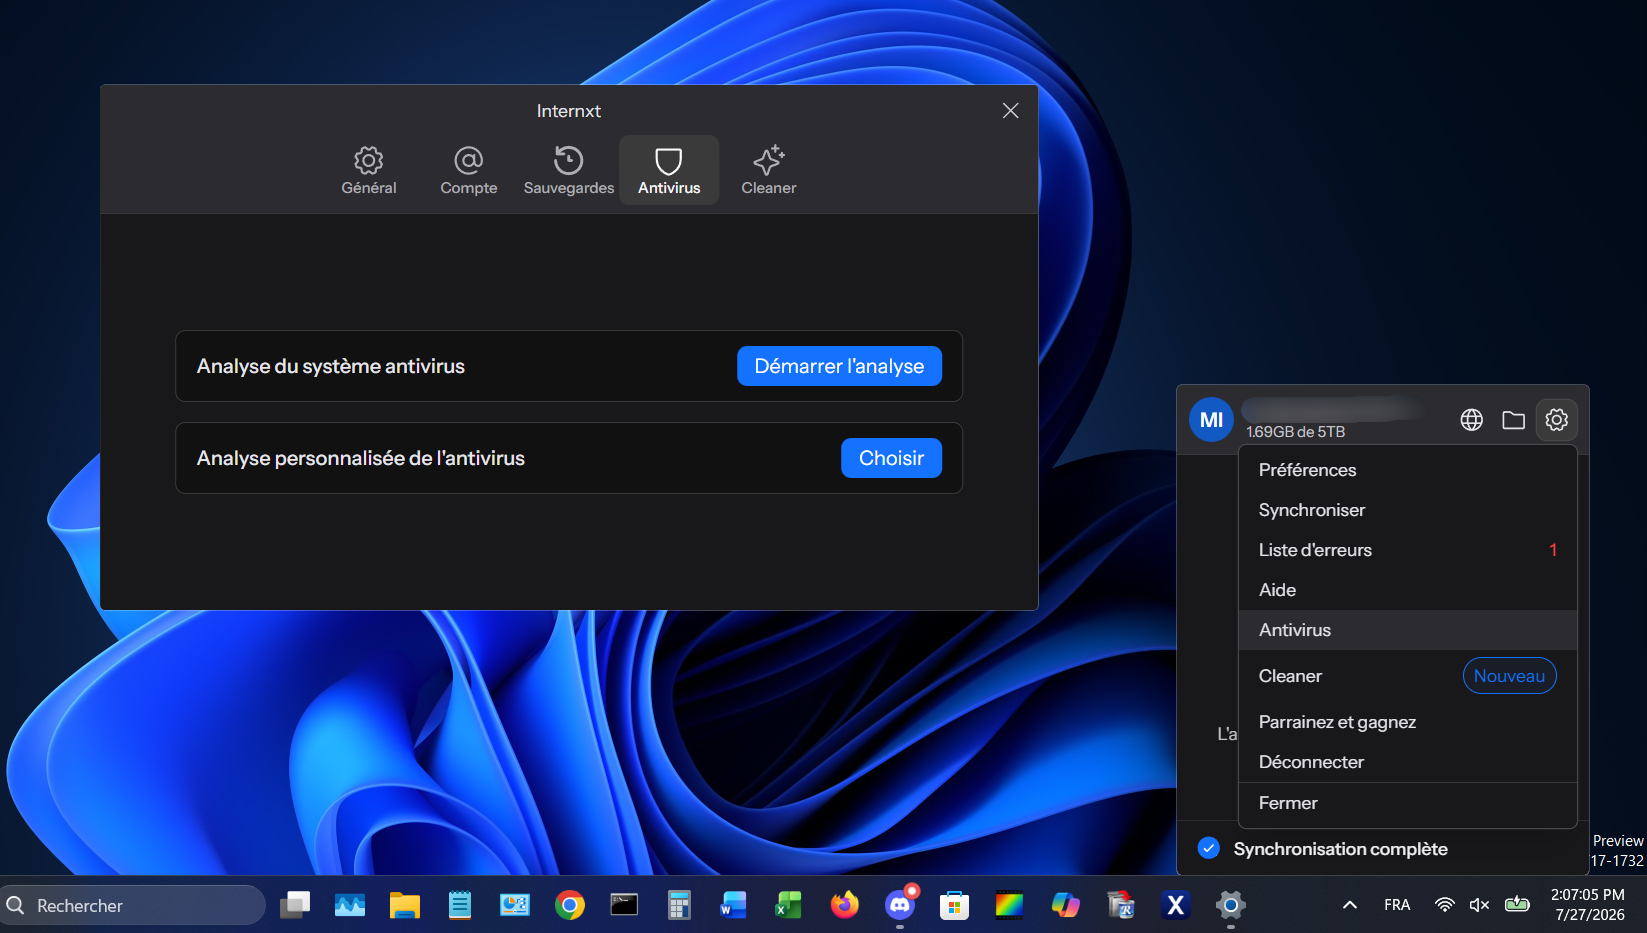Open Task View in the taskbar
Viewport: 1647px width, 933px height.
295,905
